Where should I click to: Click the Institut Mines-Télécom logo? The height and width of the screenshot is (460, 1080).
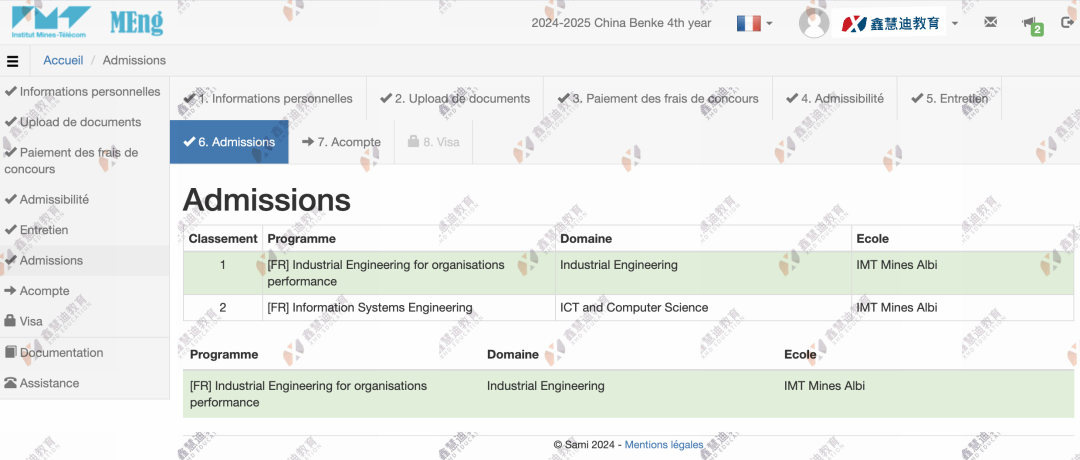click(51, 21)
